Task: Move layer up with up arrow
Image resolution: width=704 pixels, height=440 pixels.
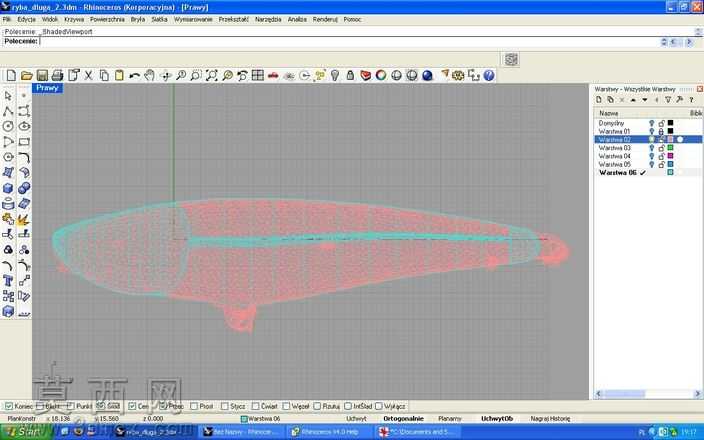Action: pos(633,100)
